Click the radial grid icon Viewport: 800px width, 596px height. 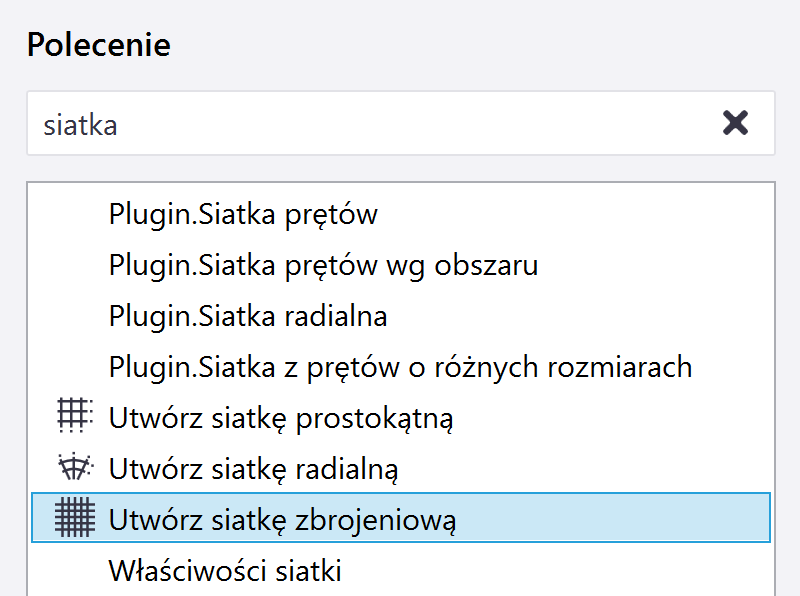click(x=75, y=467)
